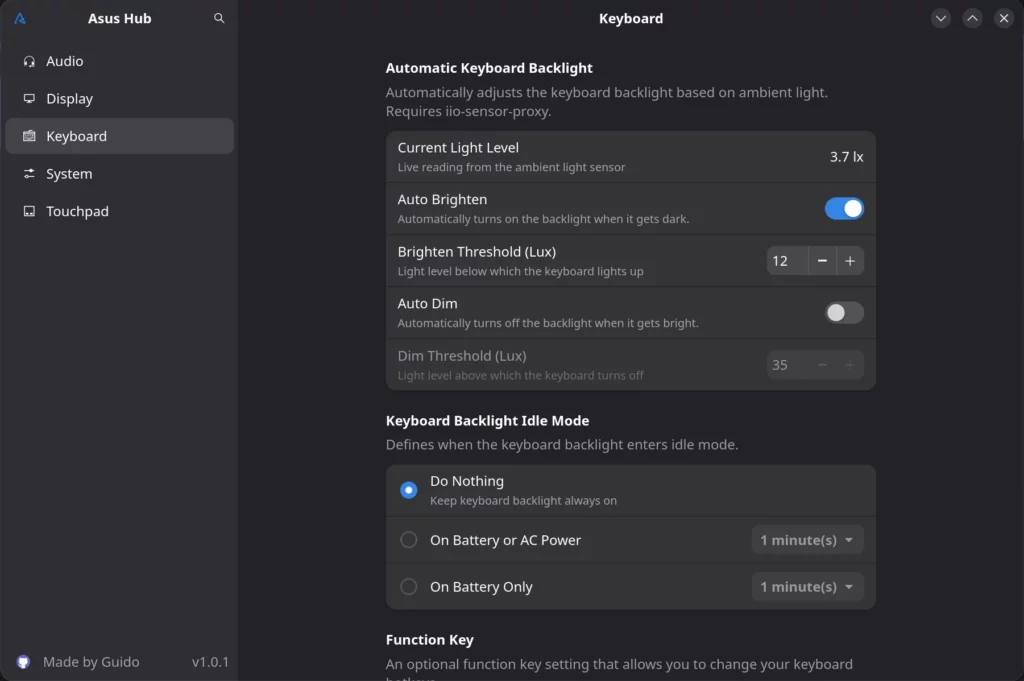
Task: Open search with the magnifier icon
Action: coord(219,19)
